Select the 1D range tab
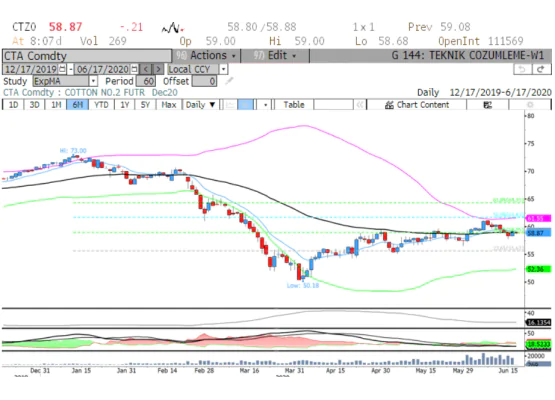The width and height of the screenshot is (555, 400). pyautogui.click(x=13, y=105)
